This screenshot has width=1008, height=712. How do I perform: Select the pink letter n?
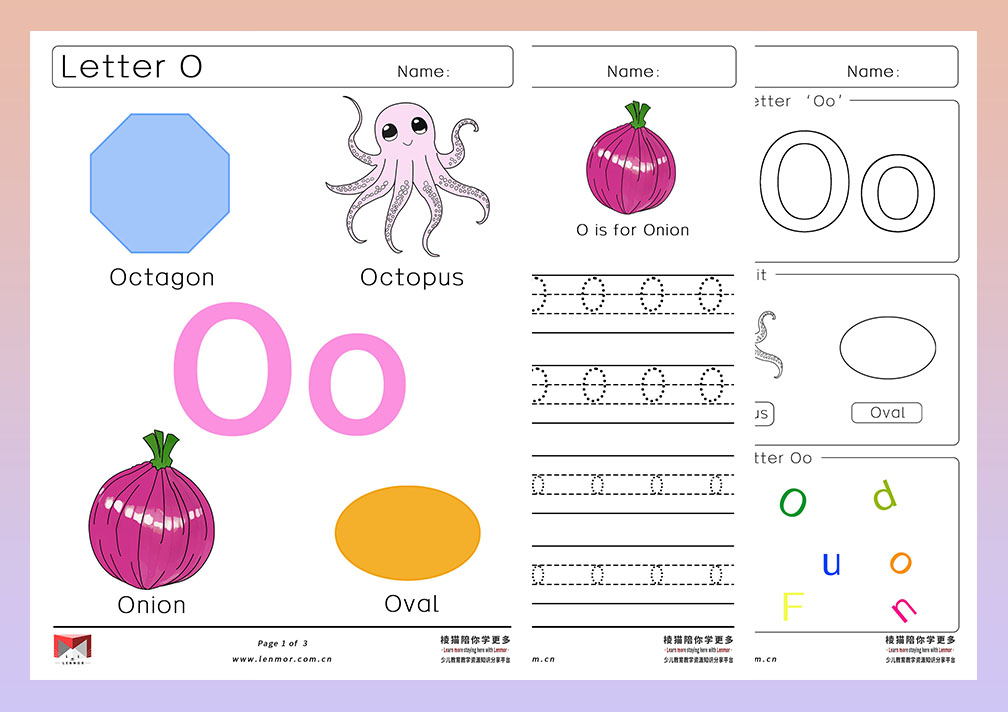coord(903,609)
